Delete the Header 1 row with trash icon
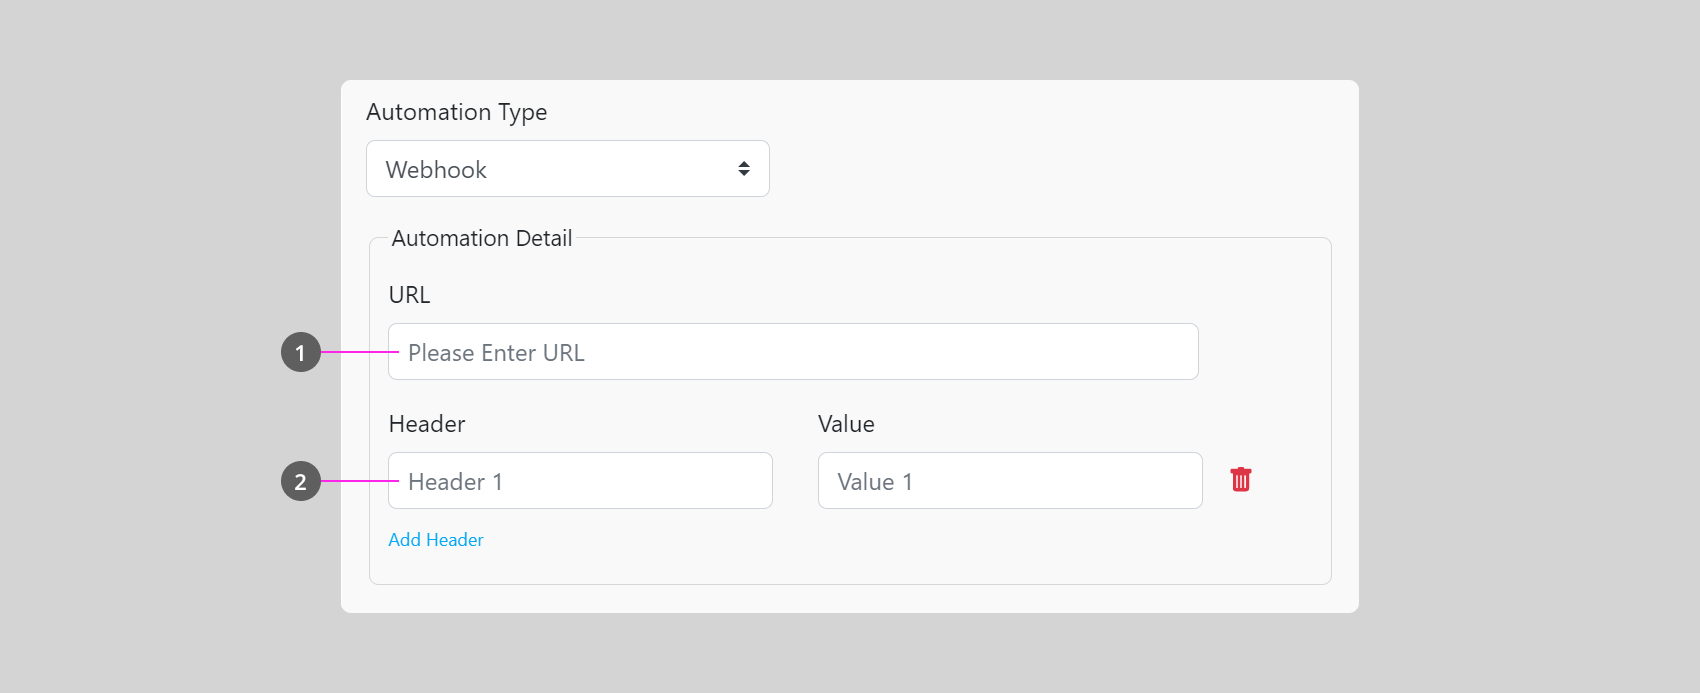Viewport: 1700px width, 693px height. pos(1240,480)
